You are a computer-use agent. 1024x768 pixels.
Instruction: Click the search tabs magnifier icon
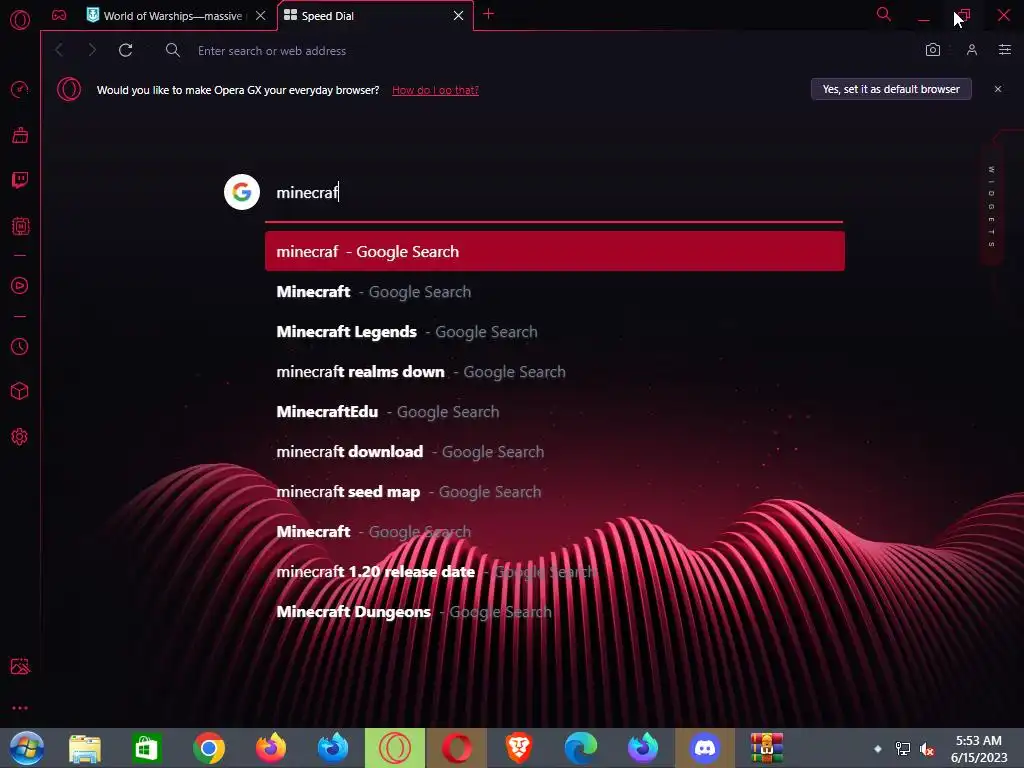pyautogui.click(x=883, y=14)
